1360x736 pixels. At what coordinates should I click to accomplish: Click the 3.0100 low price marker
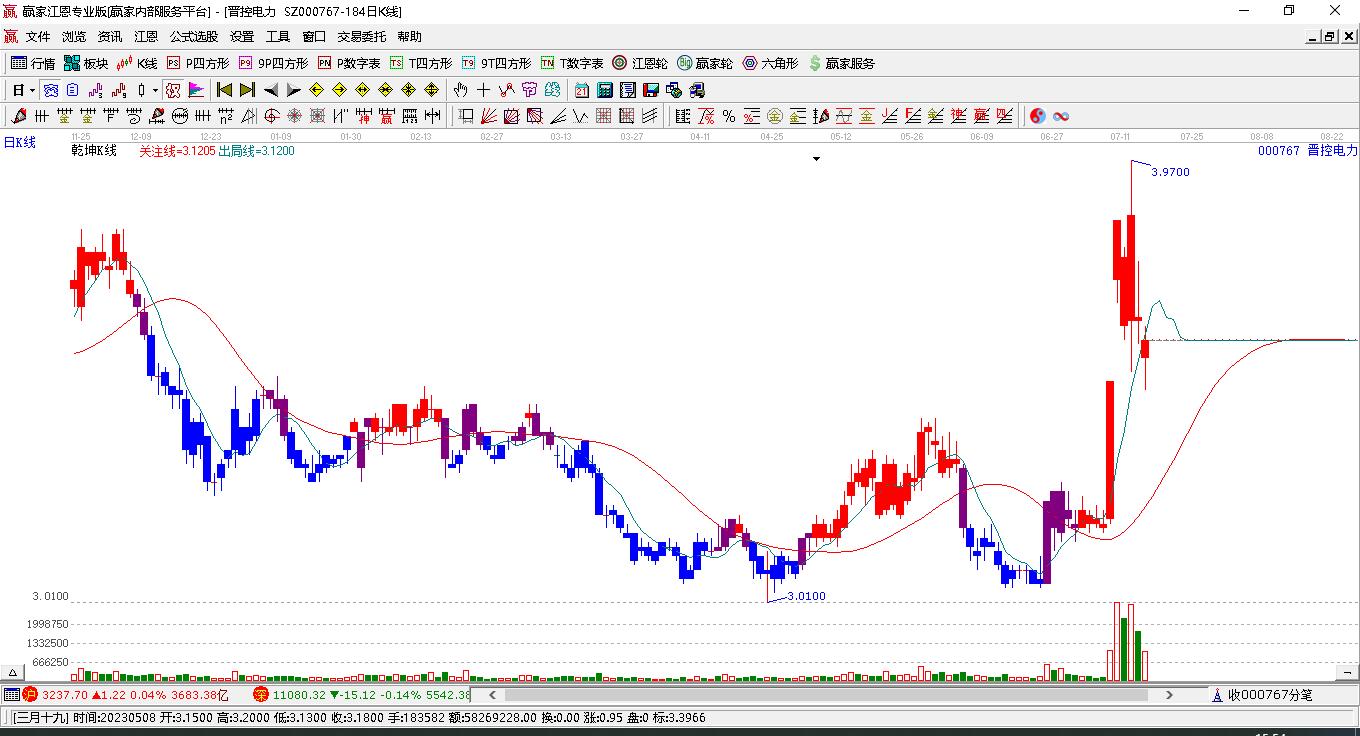click(807, 596)
